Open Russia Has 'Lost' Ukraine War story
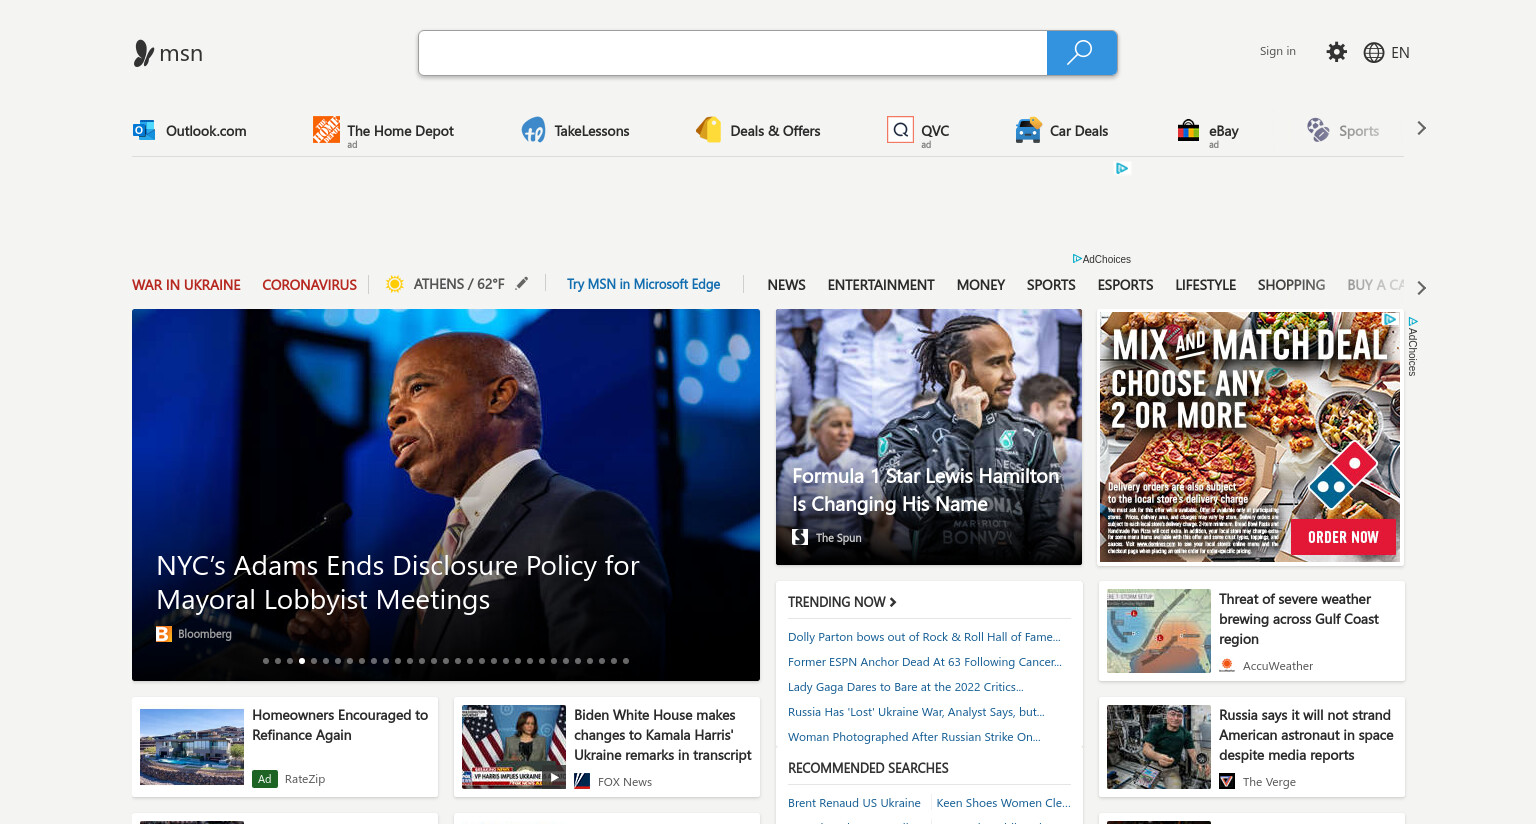 click(916, 712)
